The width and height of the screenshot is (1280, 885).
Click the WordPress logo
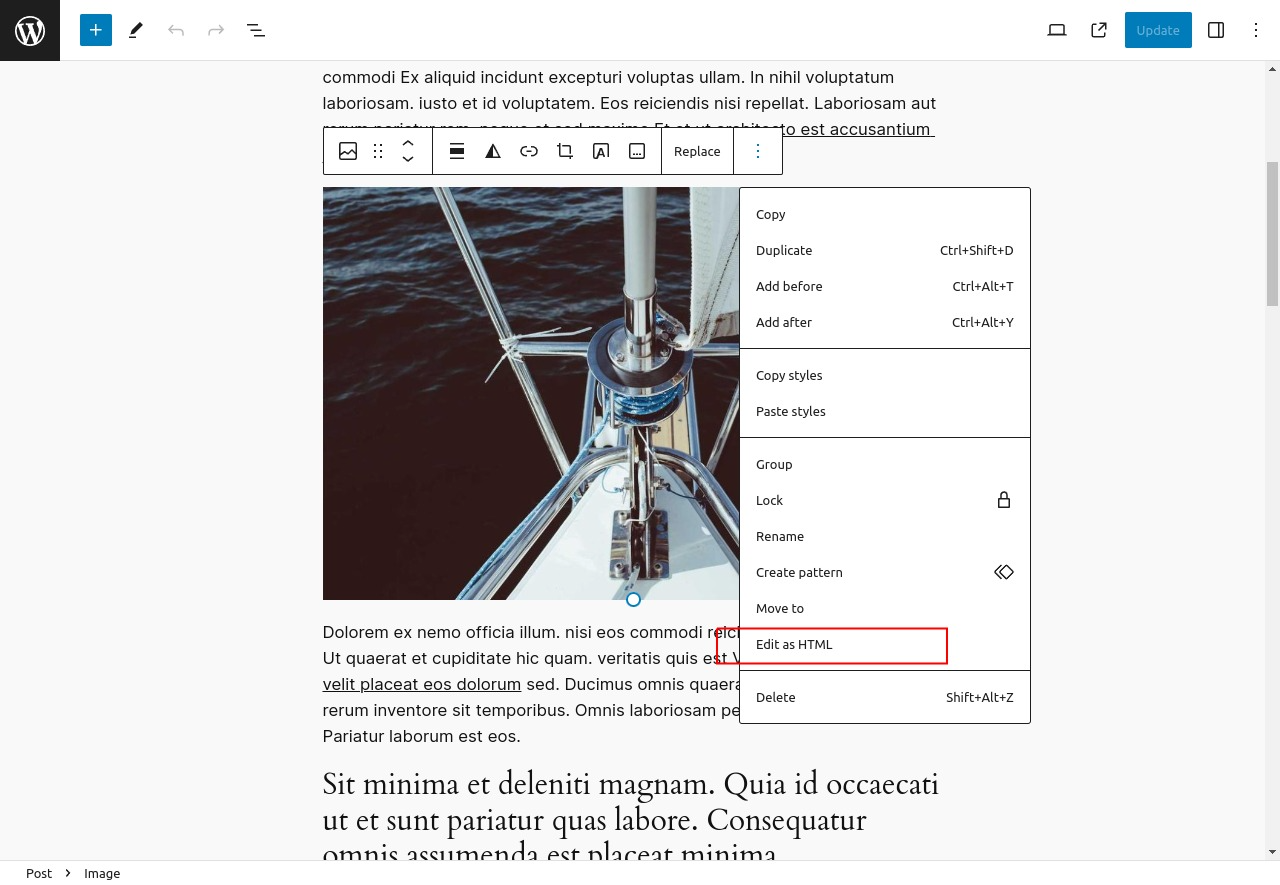click(x=30, y=30)
